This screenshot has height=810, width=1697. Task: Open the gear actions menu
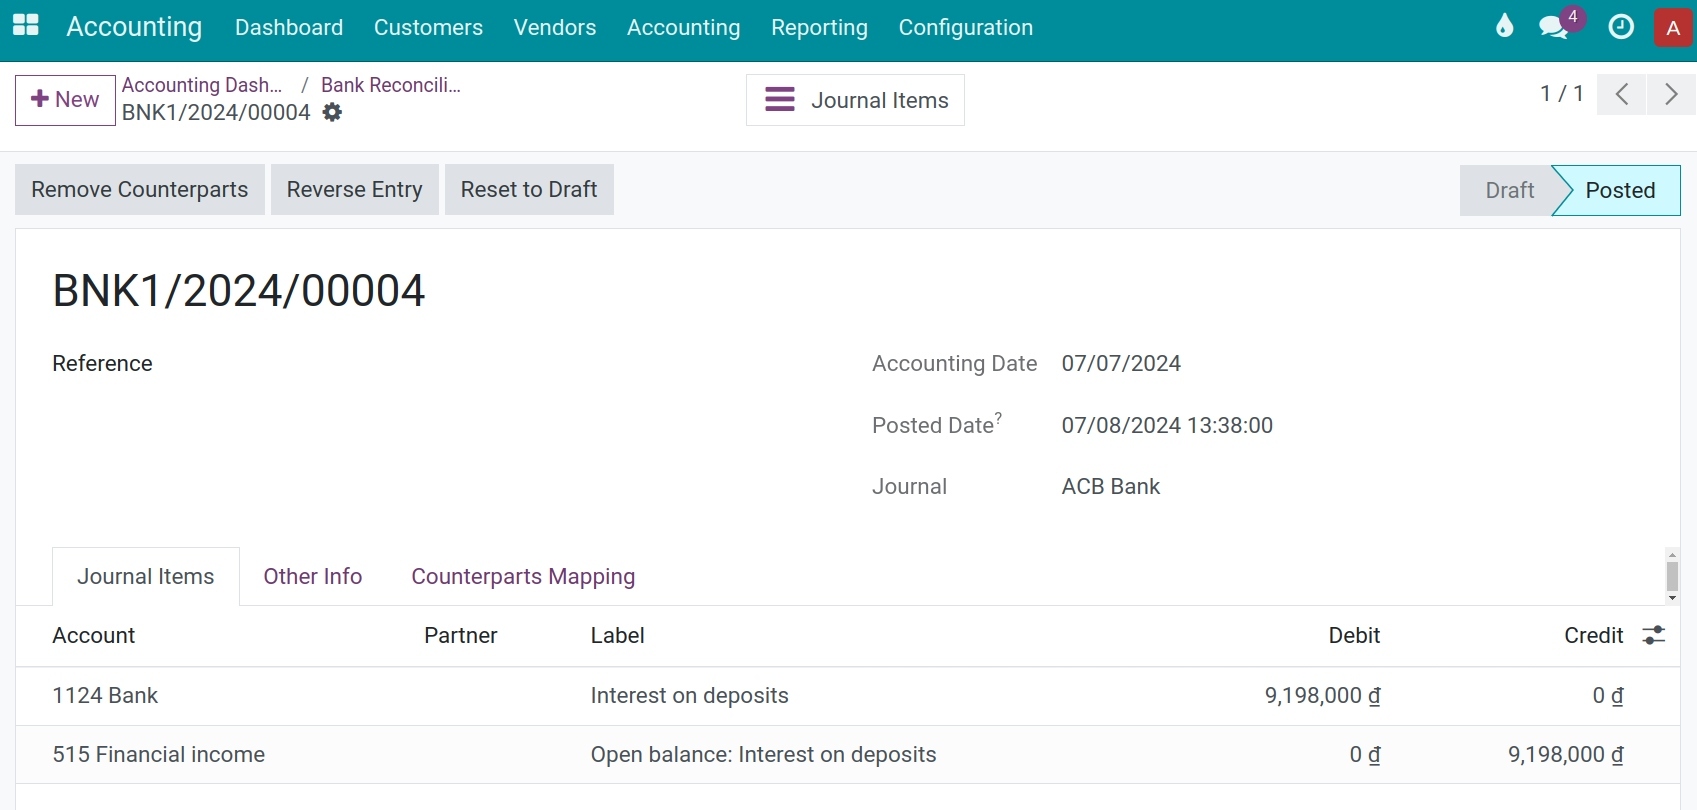tap(333, 113)
